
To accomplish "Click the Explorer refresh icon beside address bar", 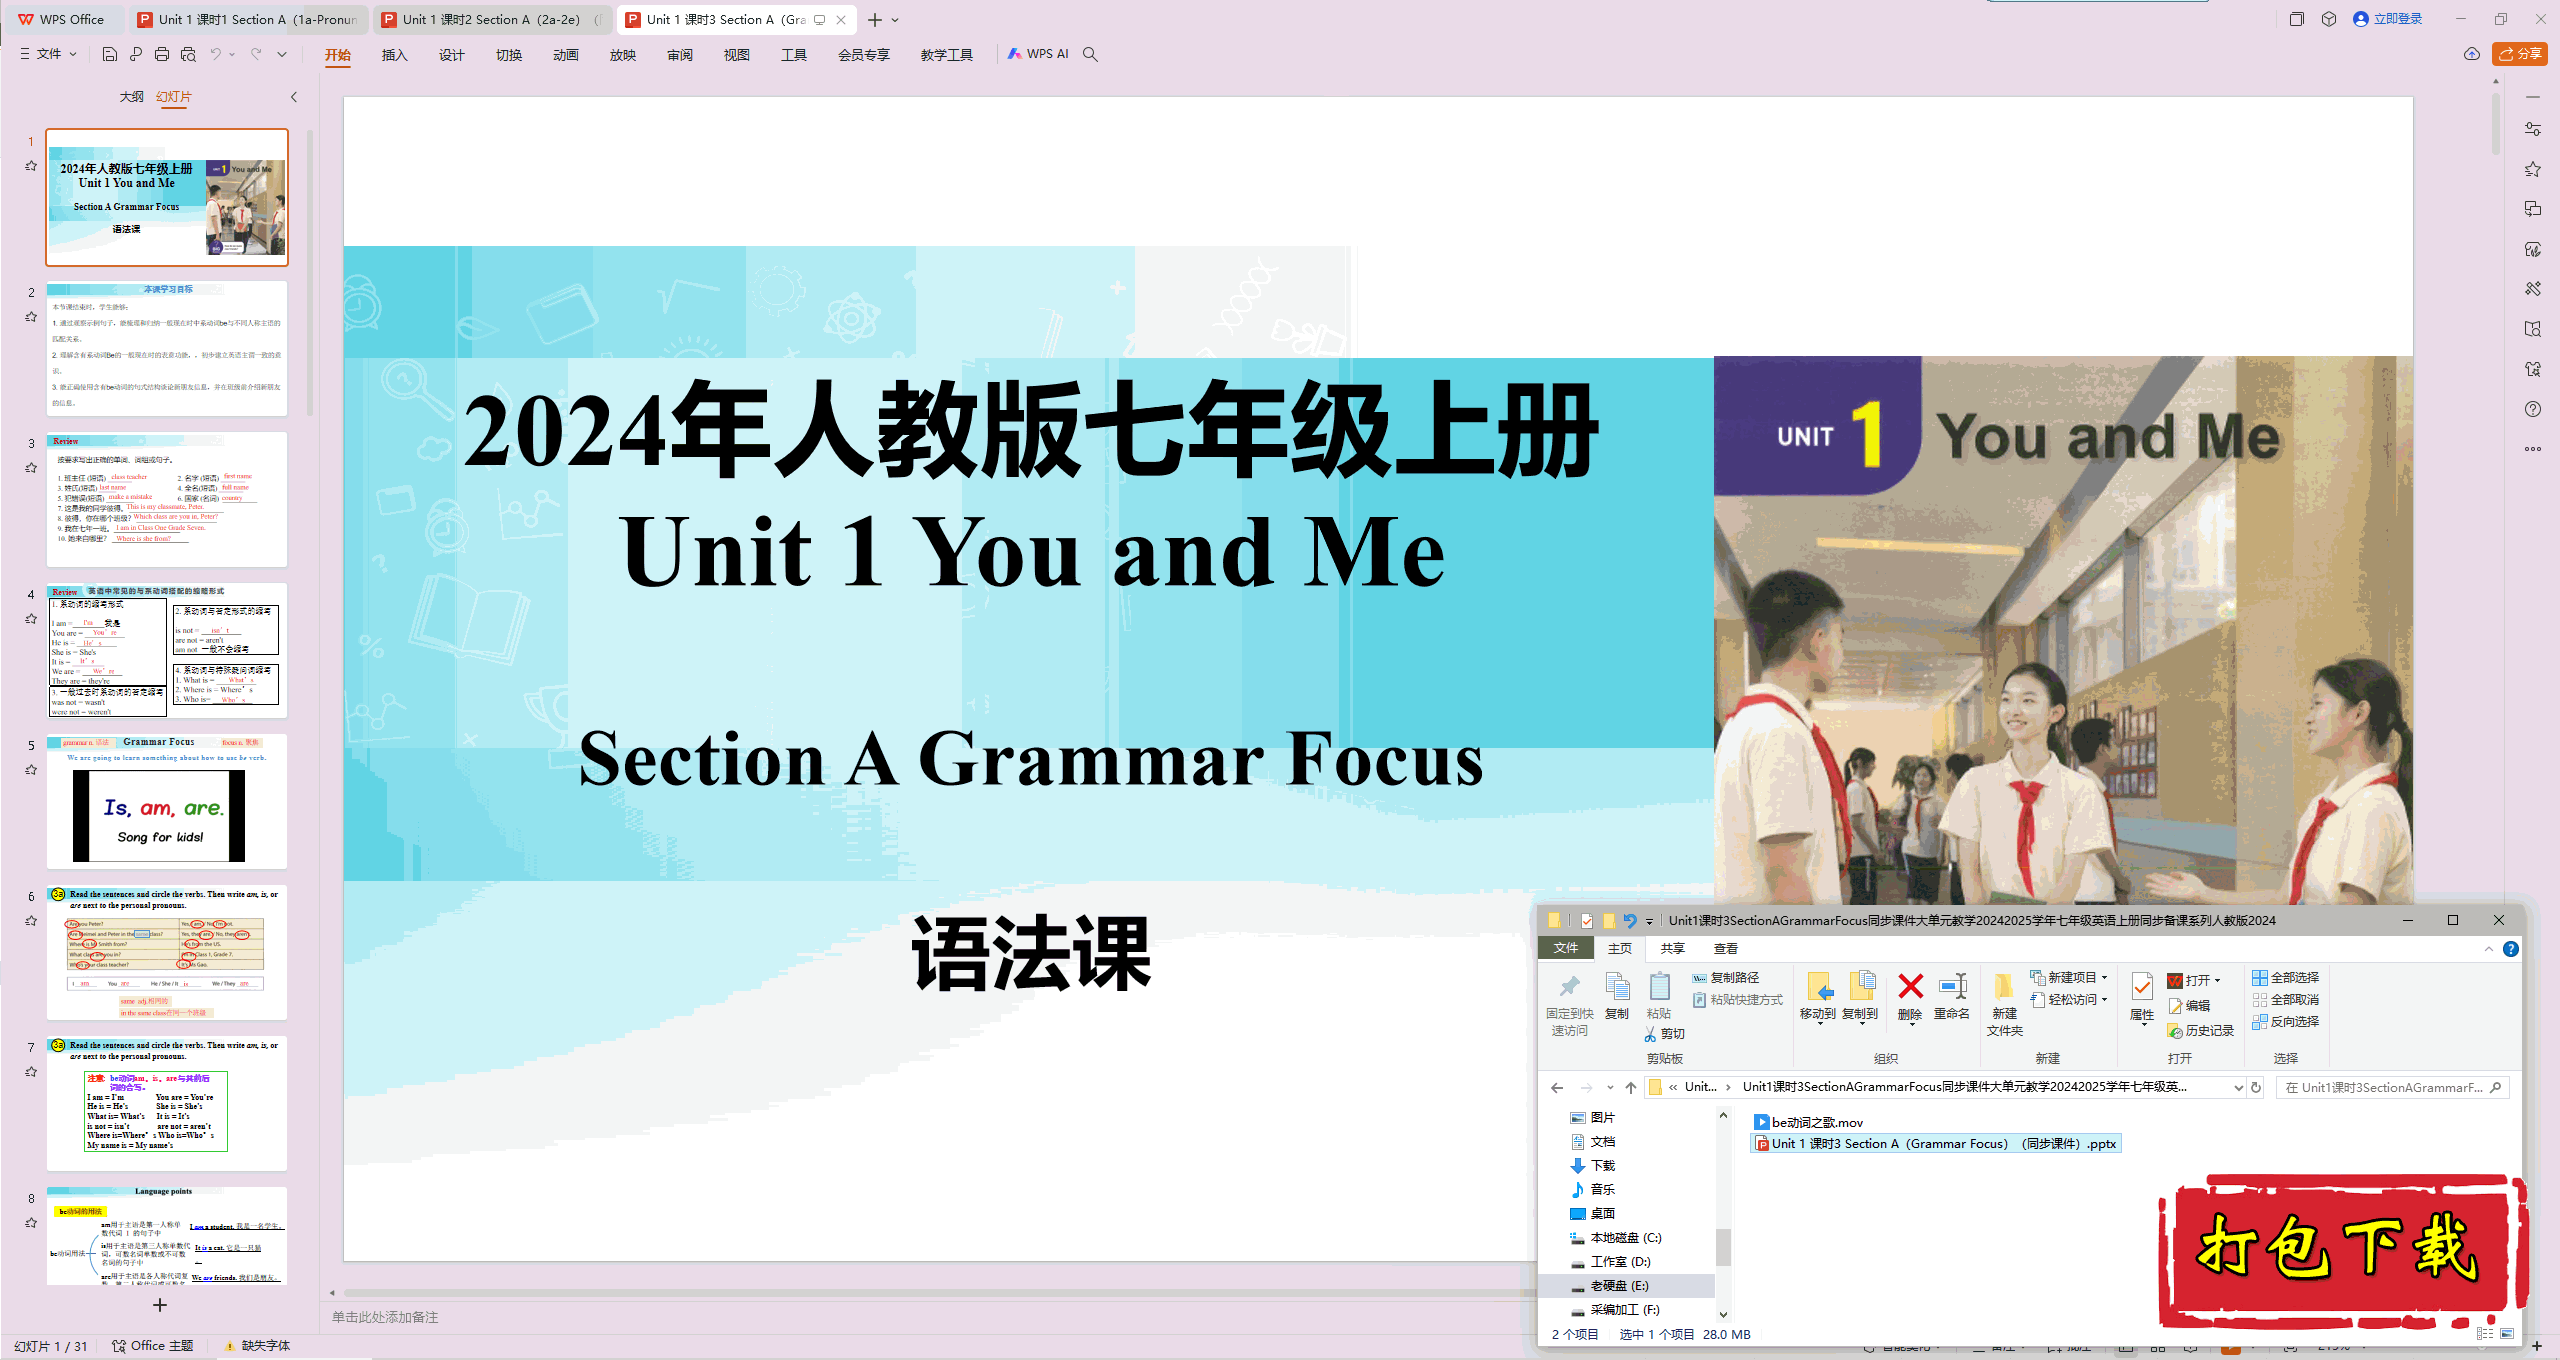I will 2256,1087.
